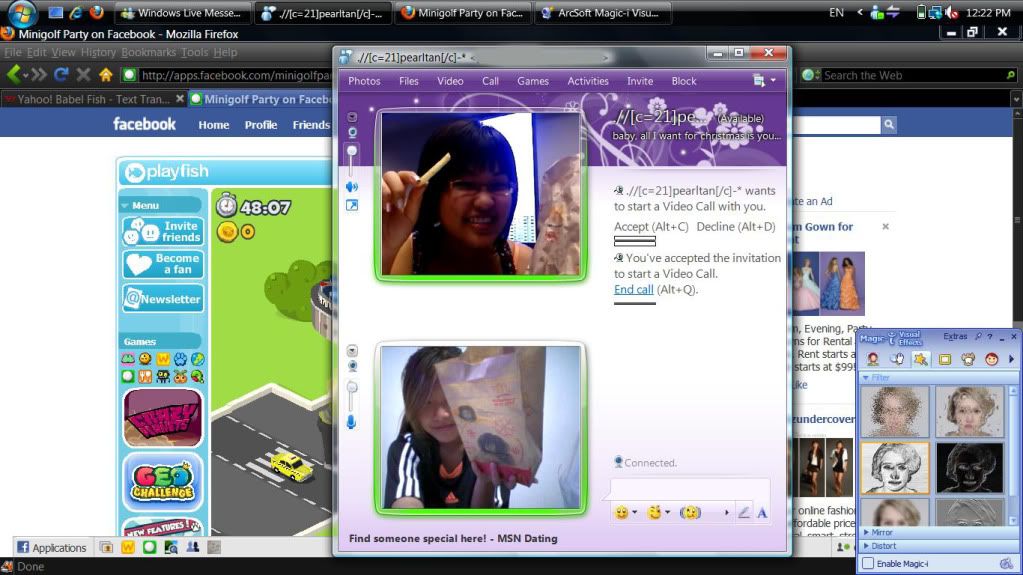
Task: Click Invite in the Messenger toolbar
Action: pyautogui.click(x=640, y=81)
